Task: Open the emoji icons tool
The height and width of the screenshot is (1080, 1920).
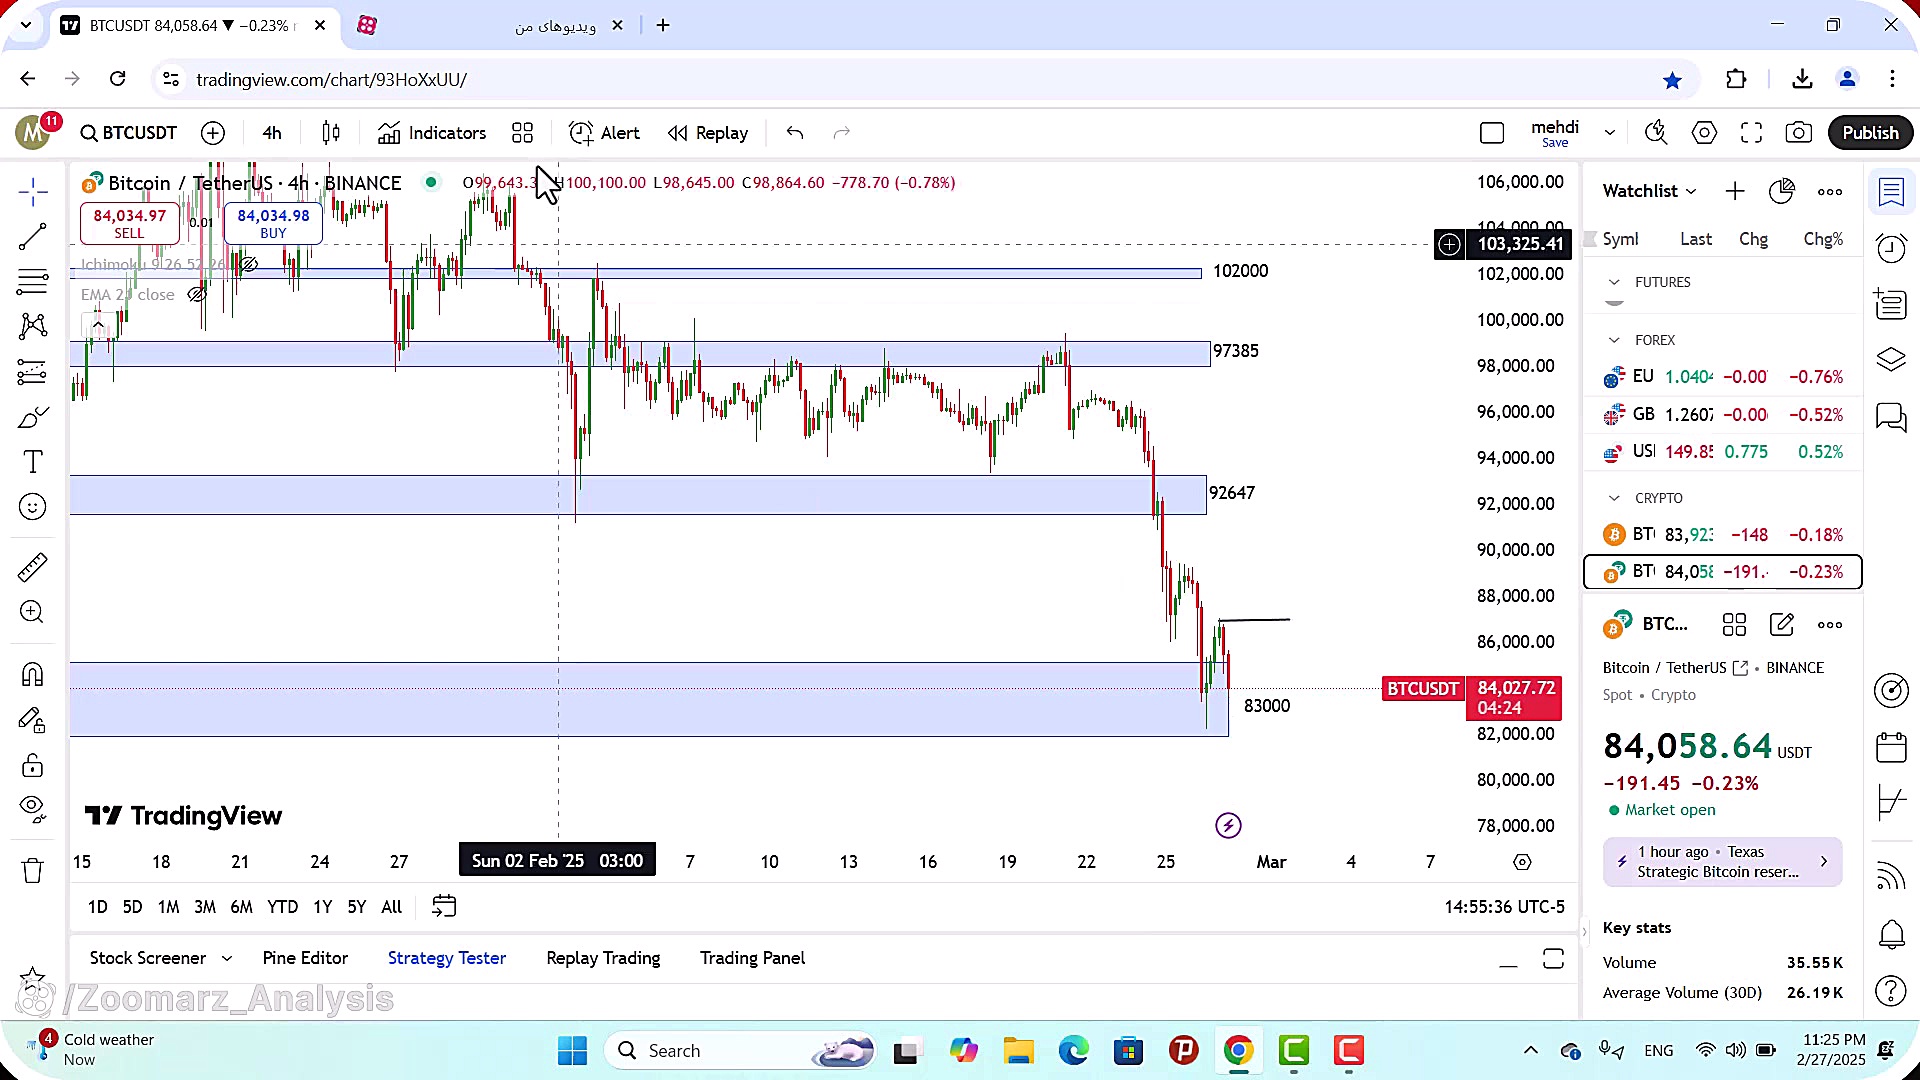Action: pos(32,507)
